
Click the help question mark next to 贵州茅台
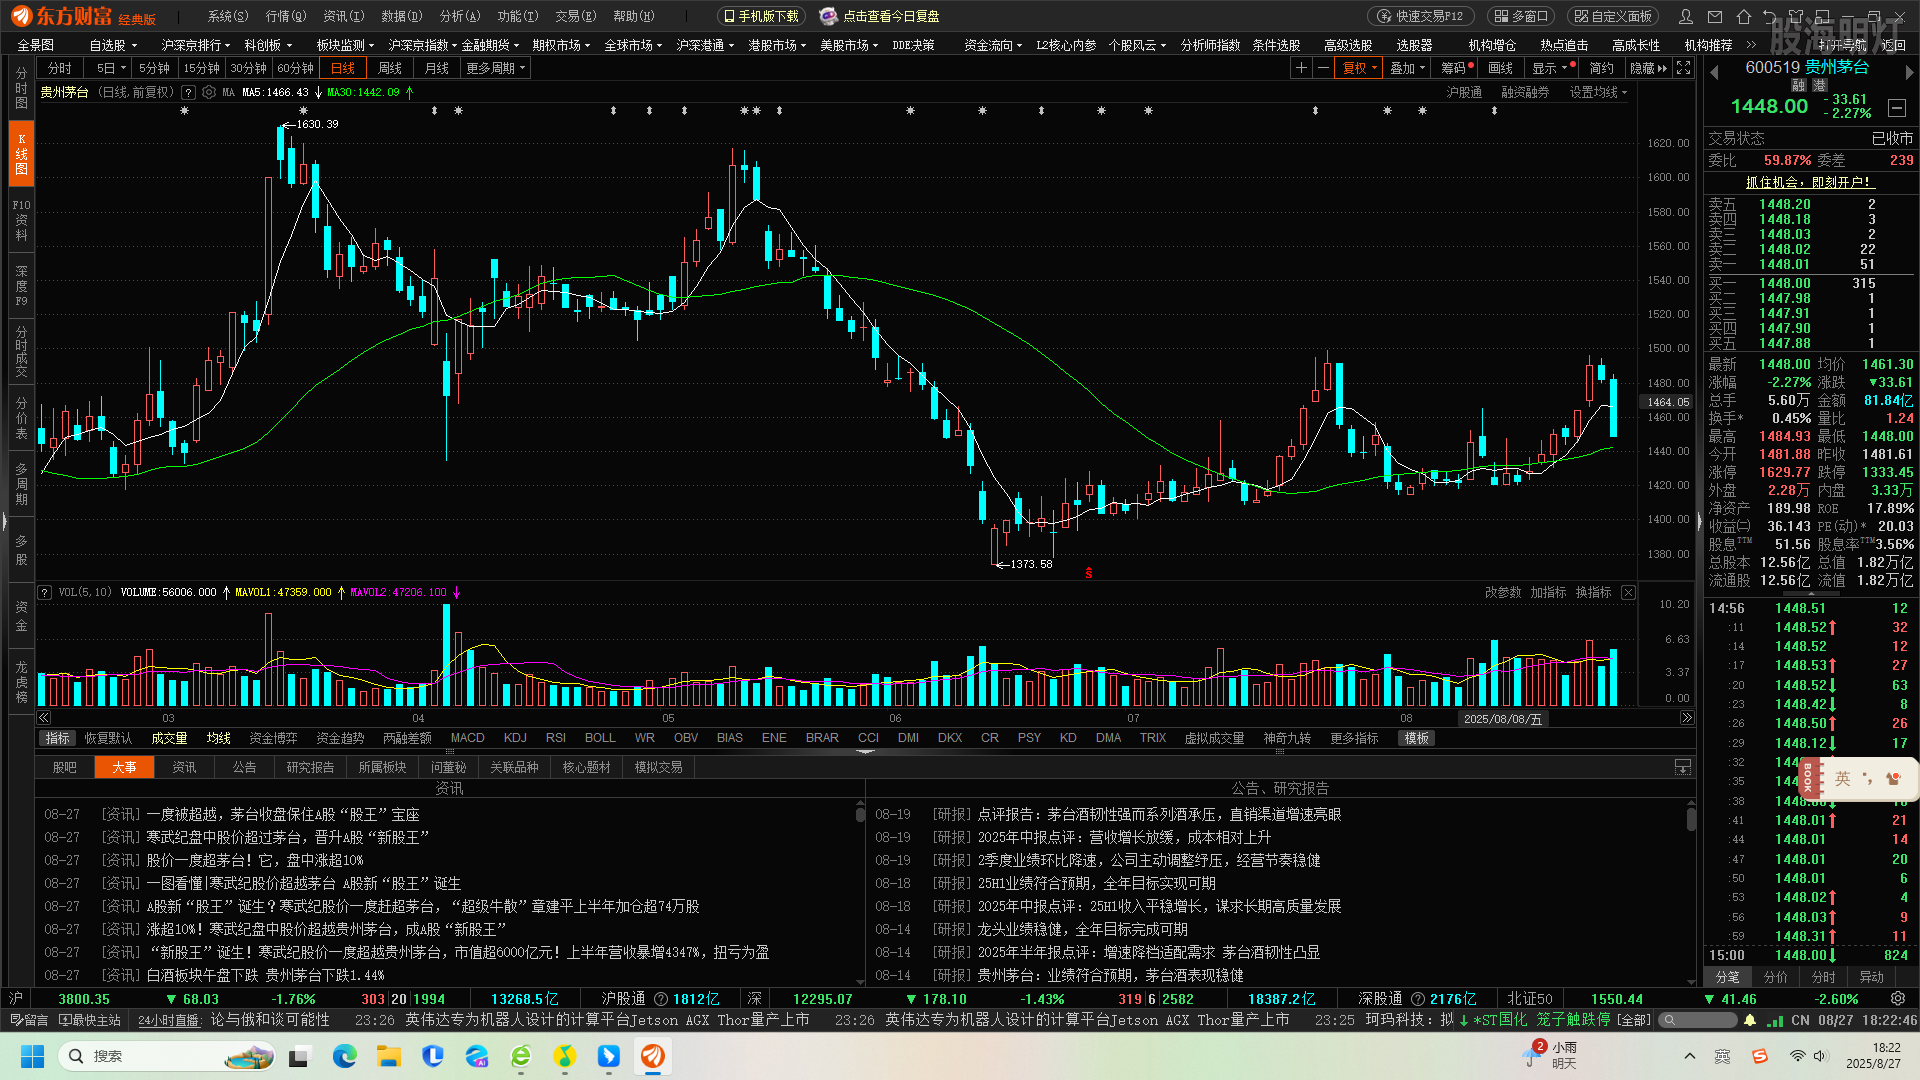coord(189,92)
